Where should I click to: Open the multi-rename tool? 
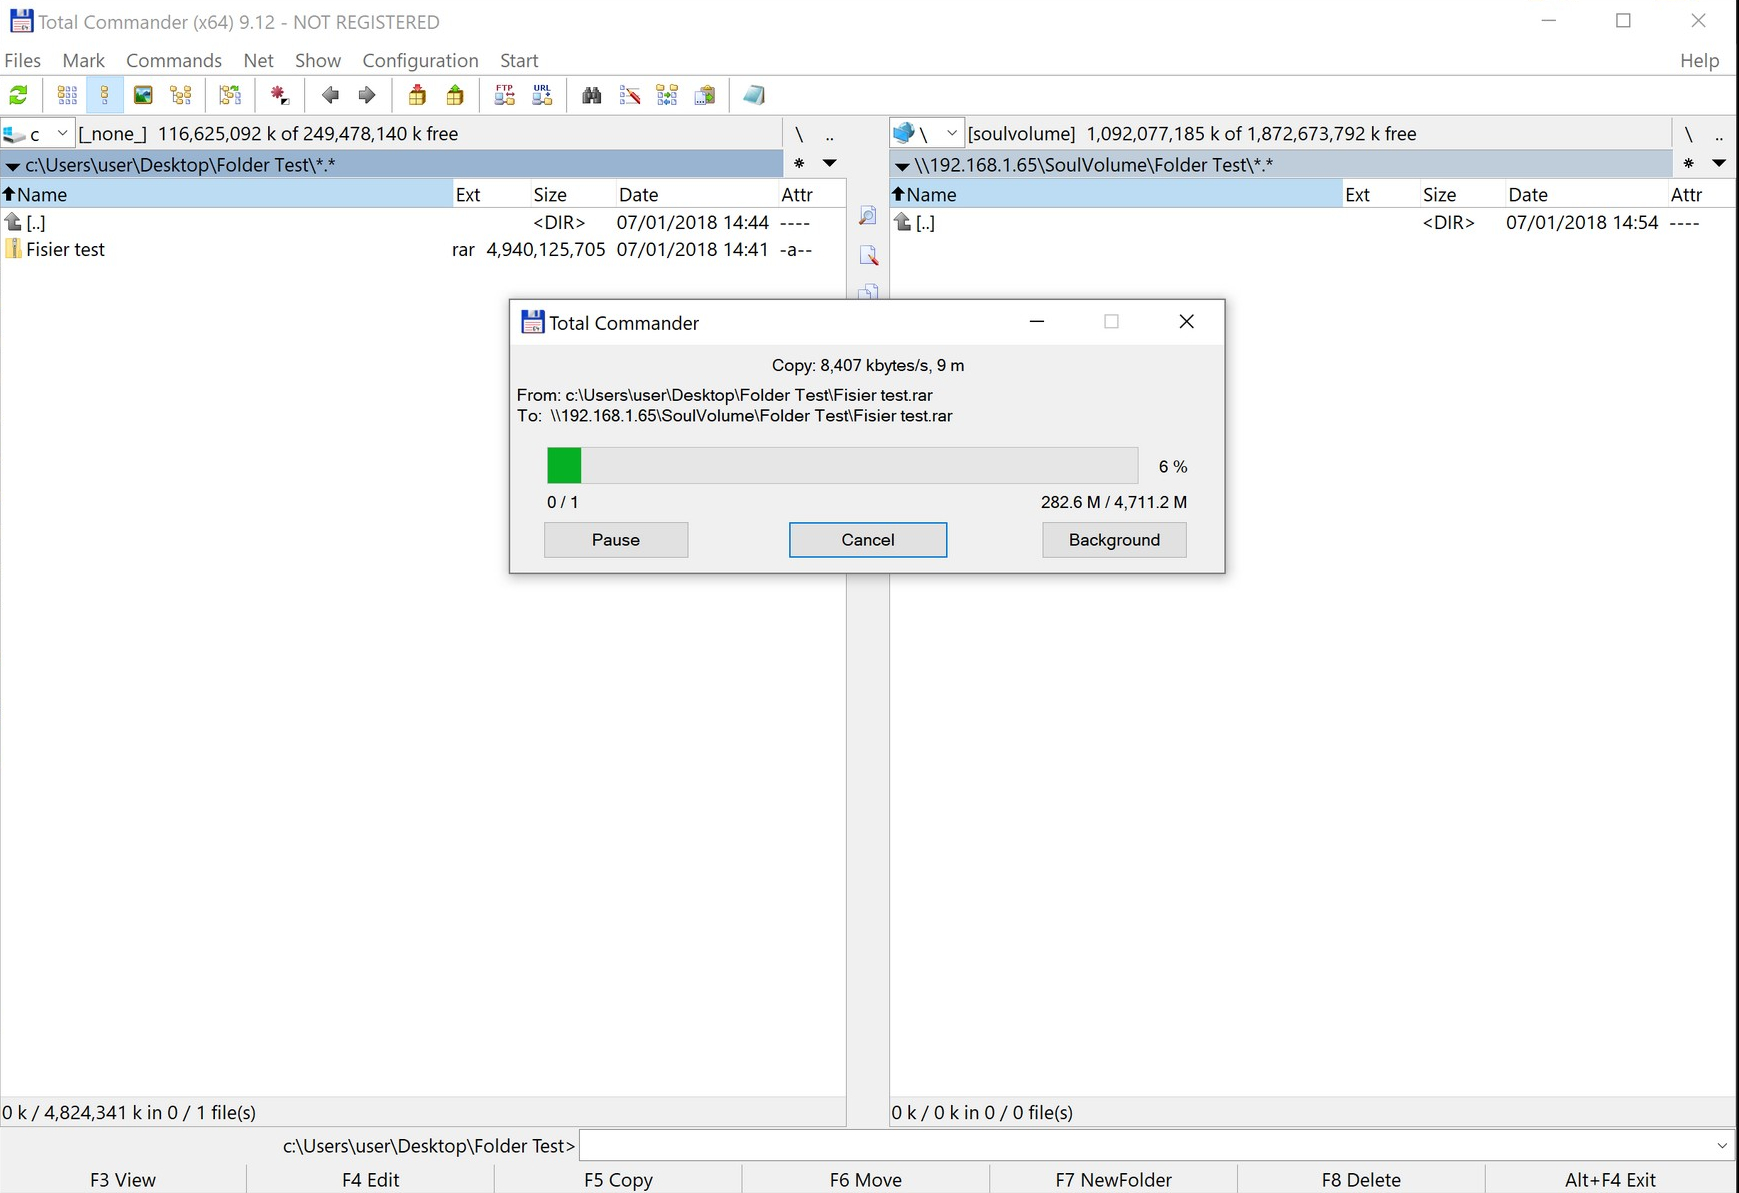[630, 95]
